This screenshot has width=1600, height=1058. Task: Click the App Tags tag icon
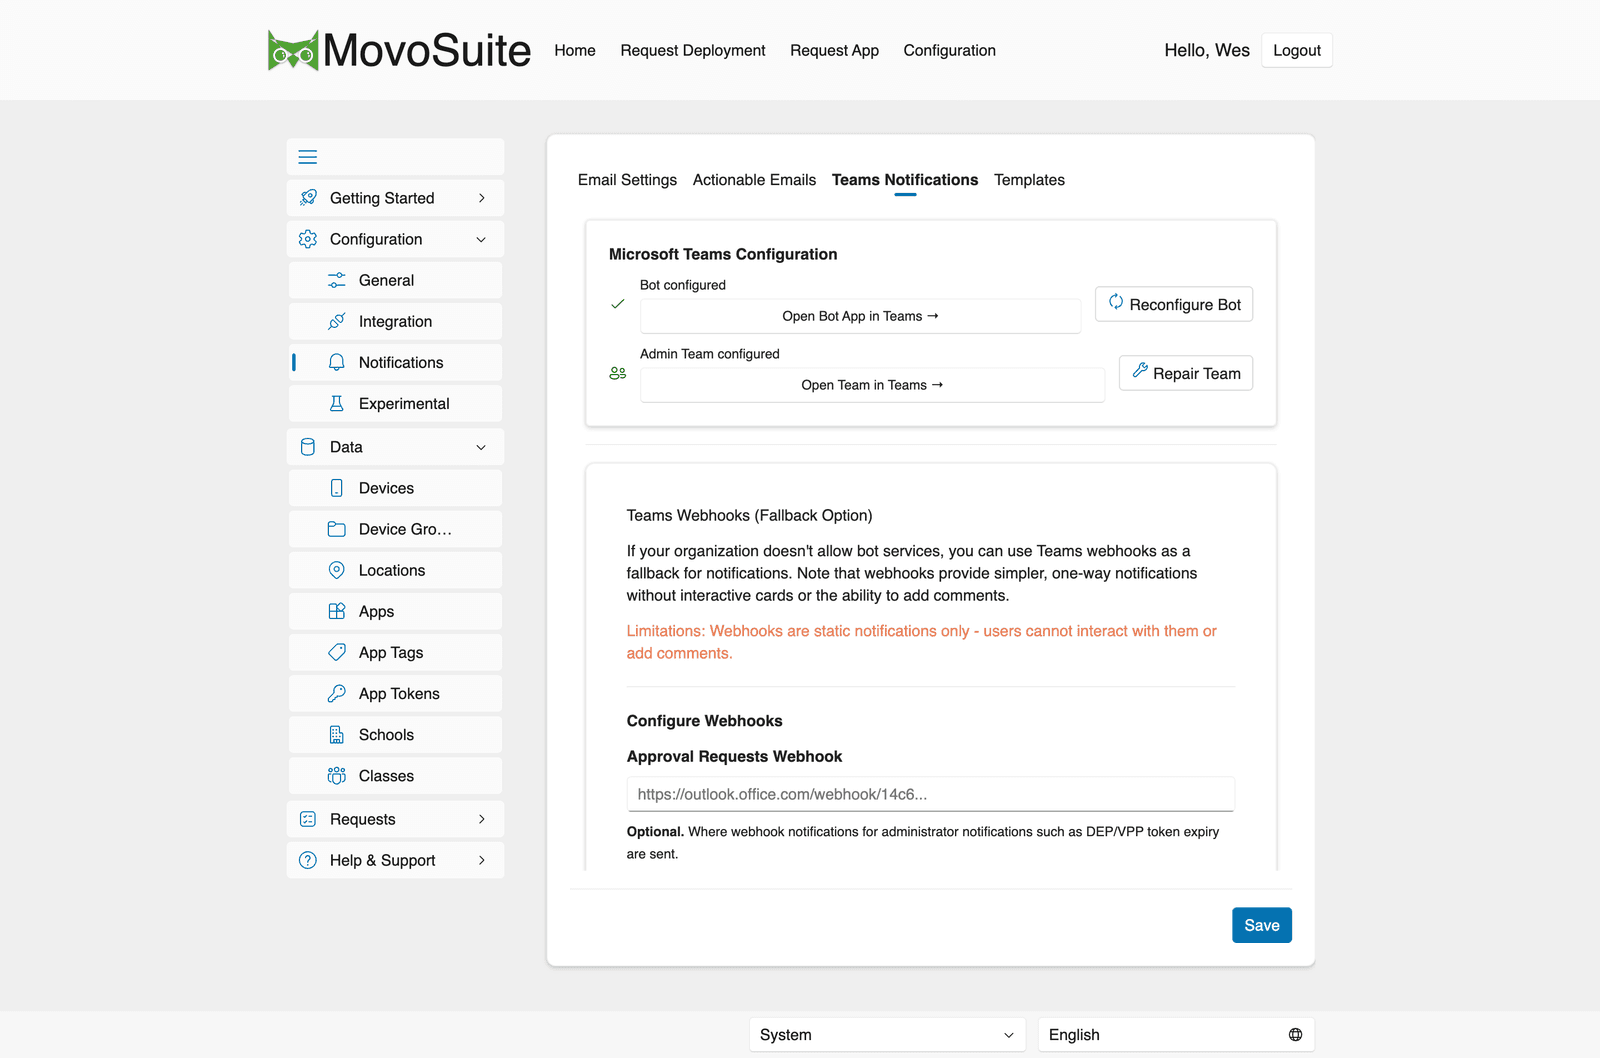337,652
